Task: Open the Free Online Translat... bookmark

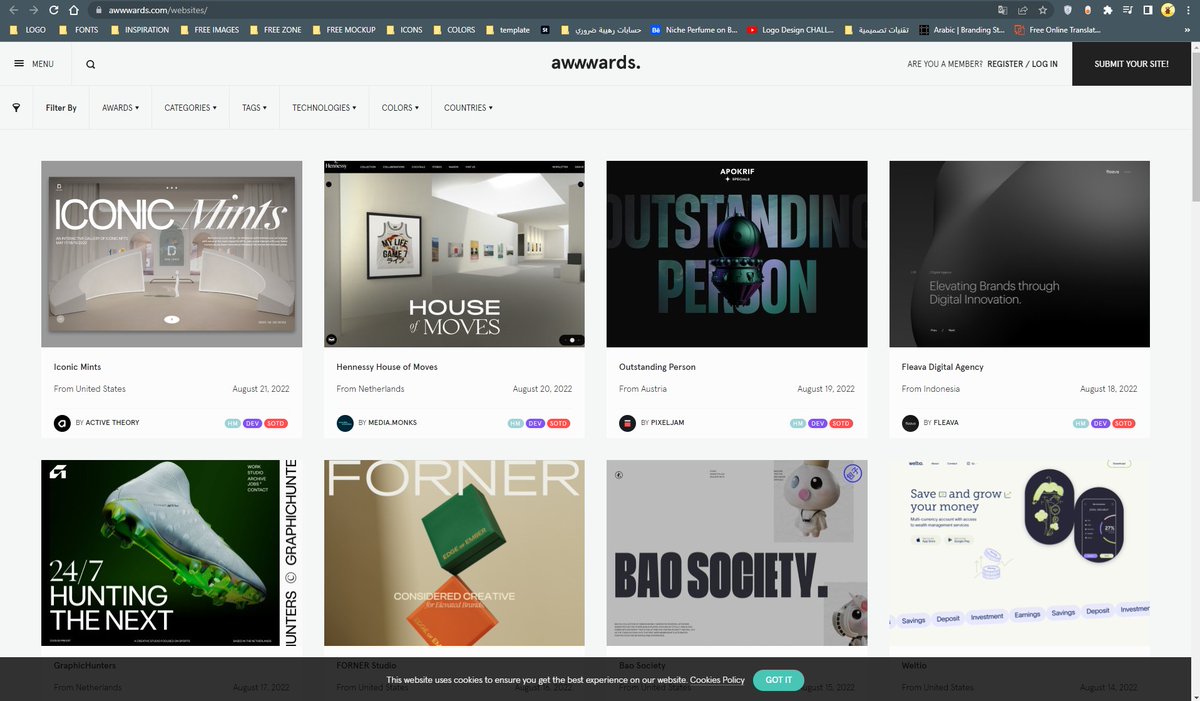Action: point(1057,30)
